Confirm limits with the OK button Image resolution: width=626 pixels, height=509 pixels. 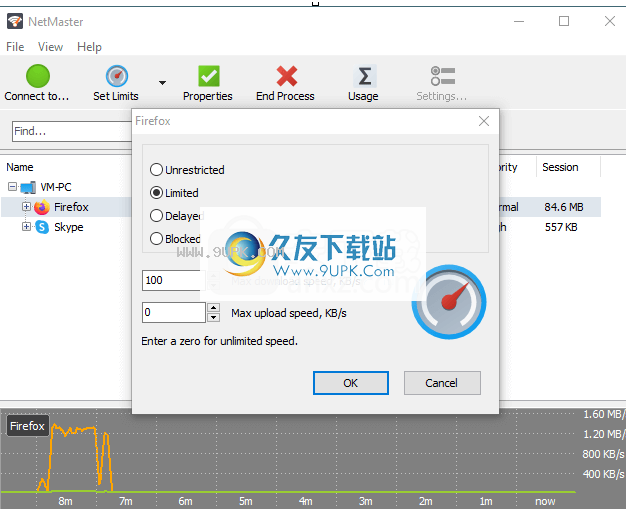pos(351,383)
